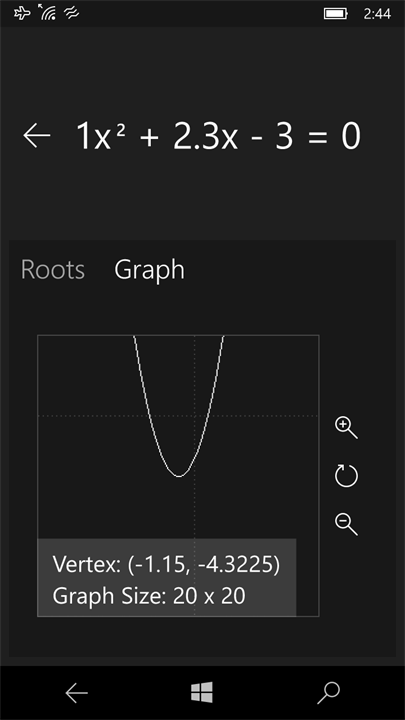Screen dimensions: 405x720
Task: Click the clock showing 2:44
Action: [377, 14]
